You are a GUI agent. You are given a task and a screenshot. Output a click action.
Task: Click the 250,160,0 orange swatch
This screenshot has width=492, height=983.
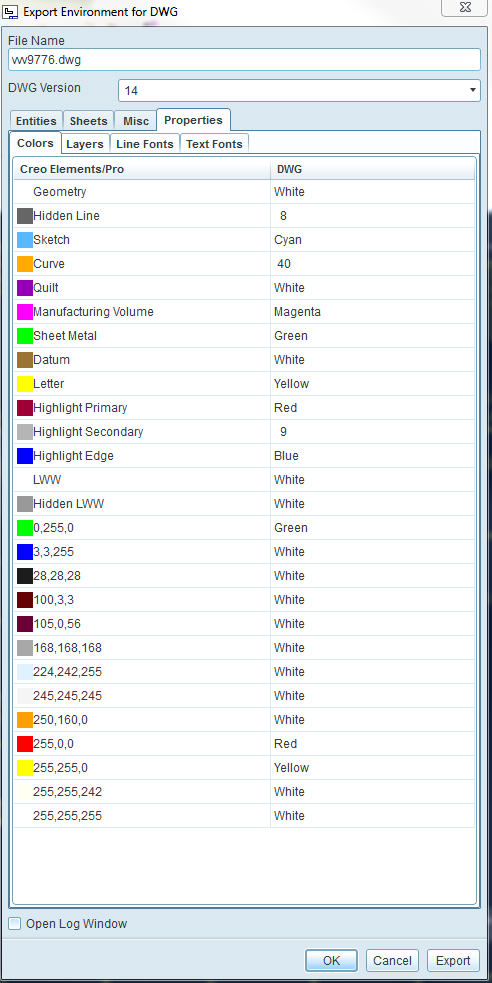[25, 720]
